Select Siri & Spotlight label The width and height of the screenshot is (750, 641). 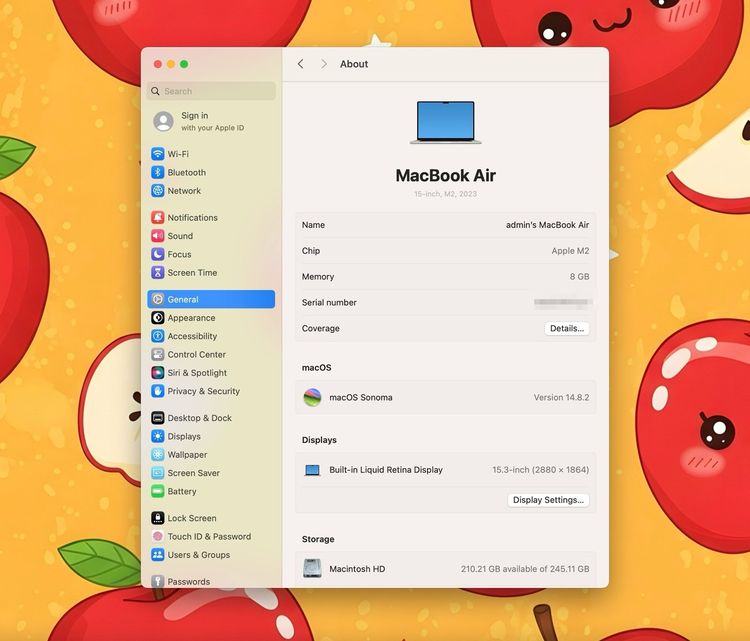point(197,373)
